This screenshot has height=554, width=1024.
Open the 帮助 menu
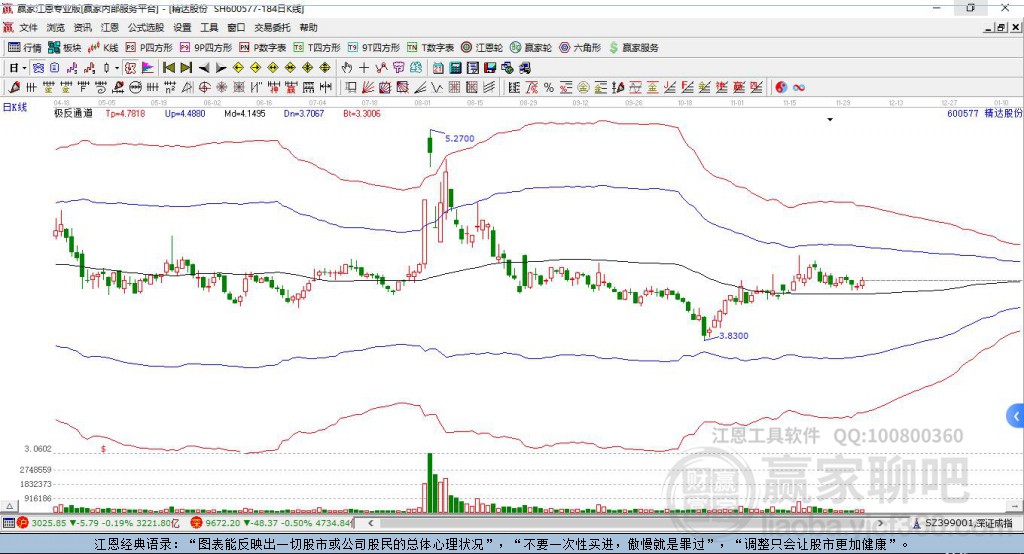coord(308,27)
